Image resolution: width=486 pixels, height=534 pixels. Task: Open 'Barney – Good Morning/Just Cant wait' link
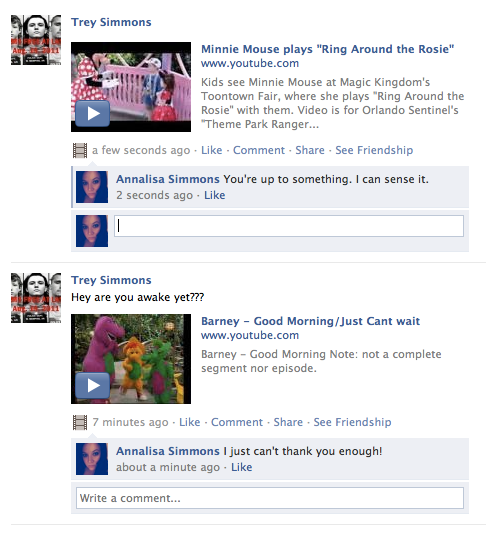(x=310, y=321)
